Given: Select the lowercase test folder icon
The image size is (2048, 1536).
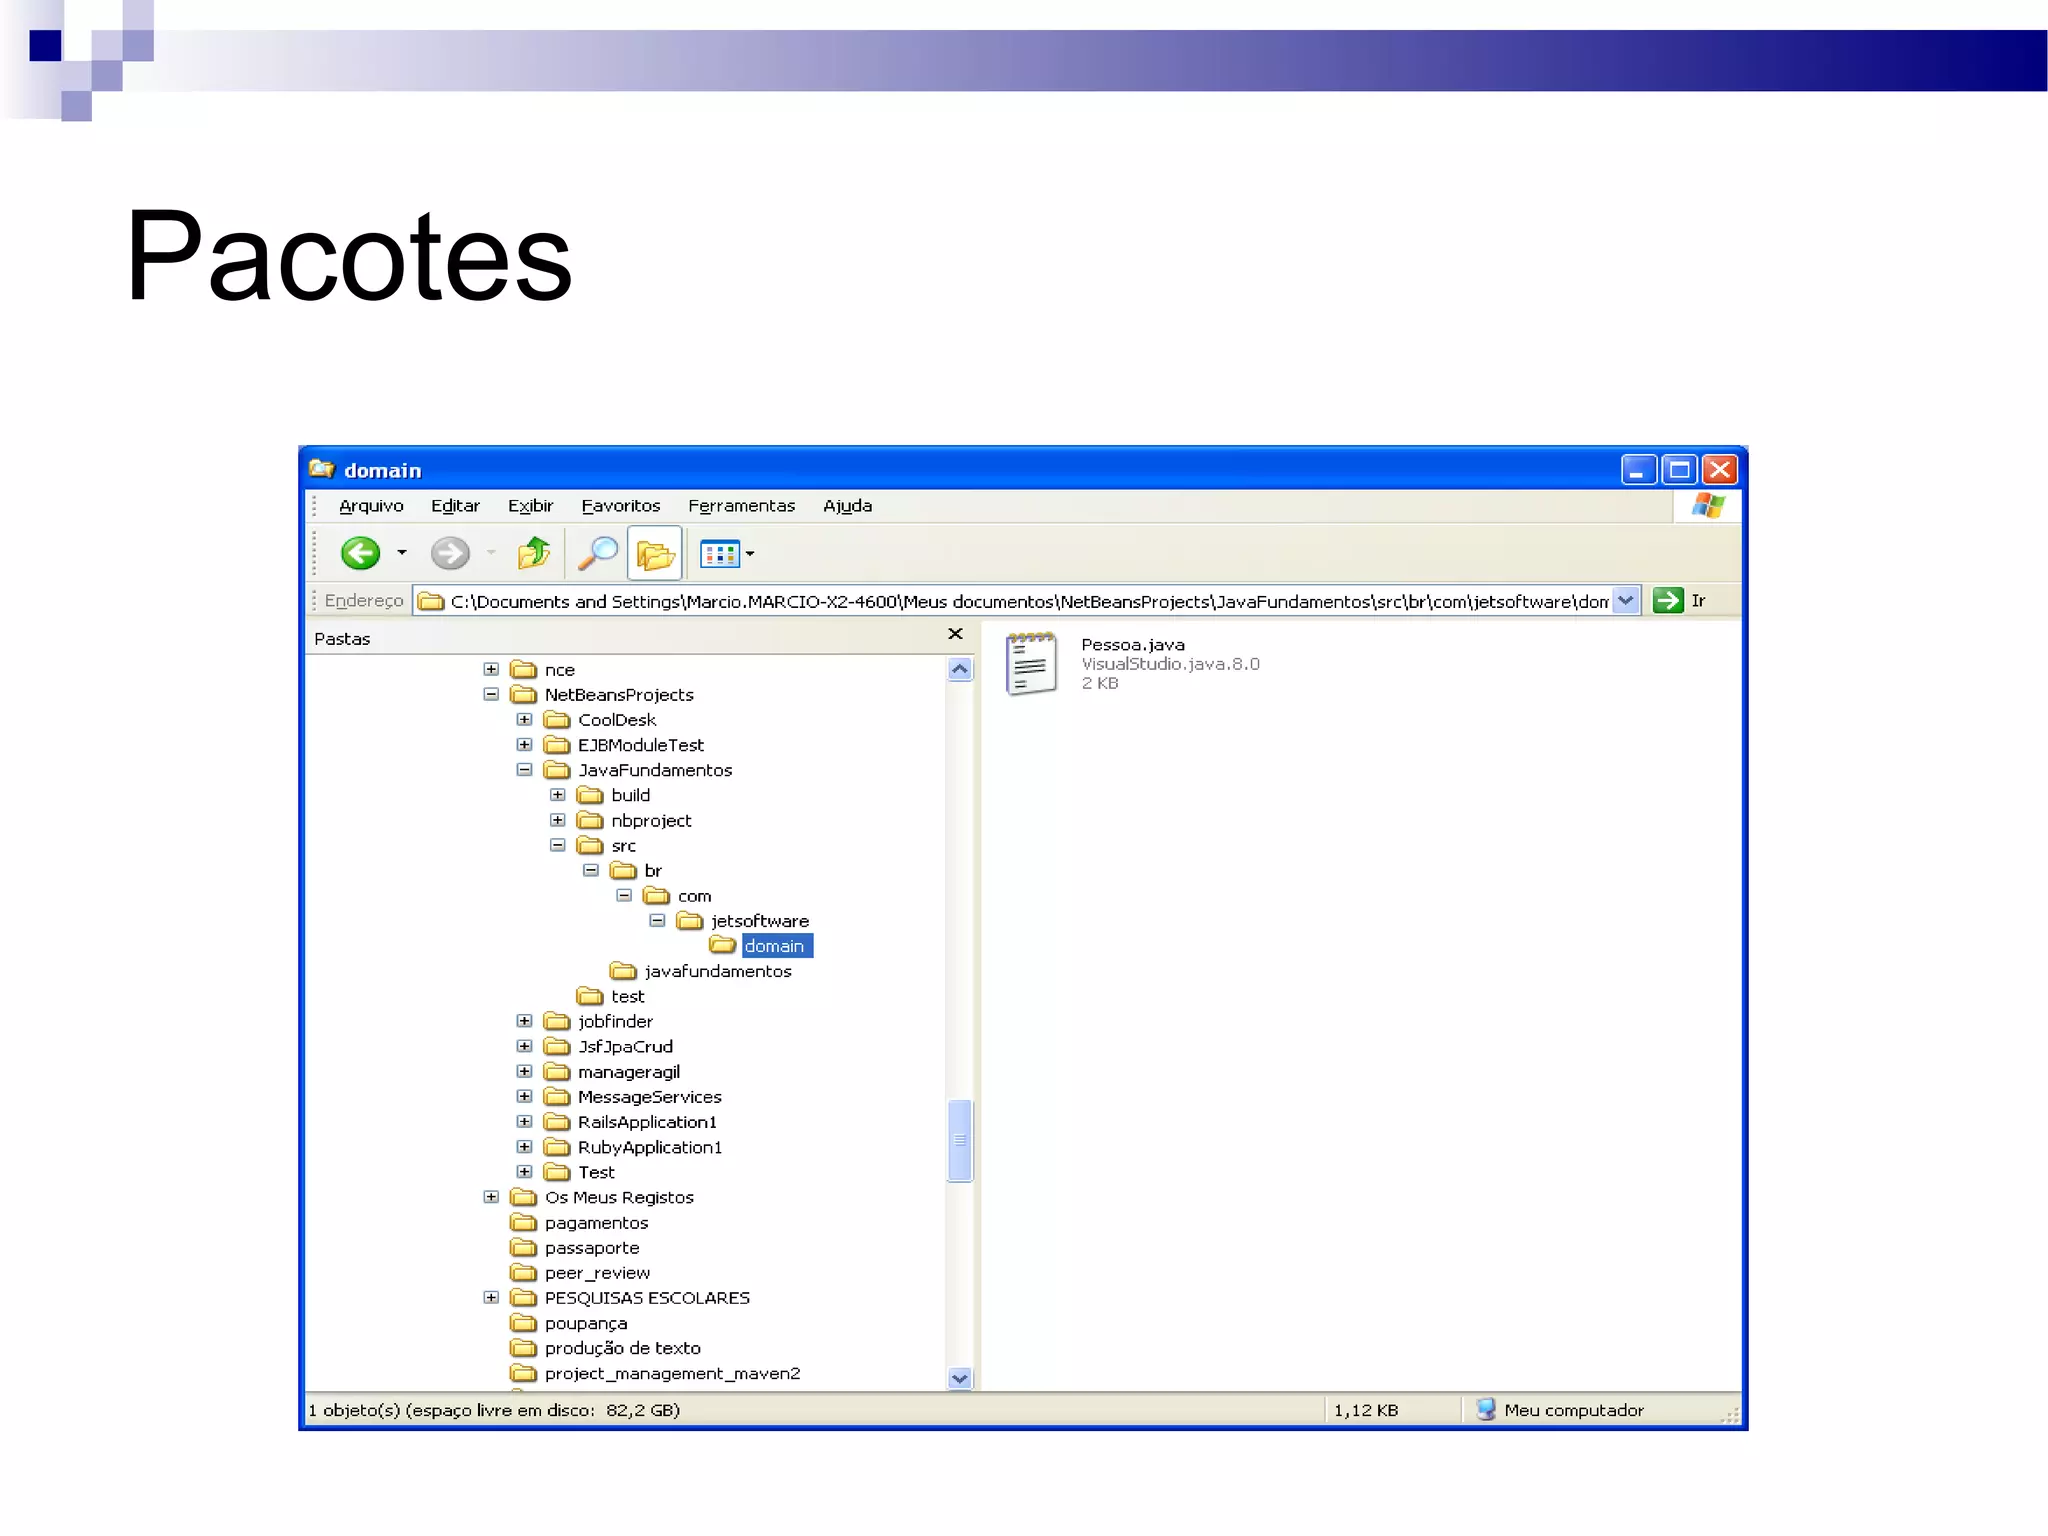Looking at the screenshot, I should click(x=590, y=996).
